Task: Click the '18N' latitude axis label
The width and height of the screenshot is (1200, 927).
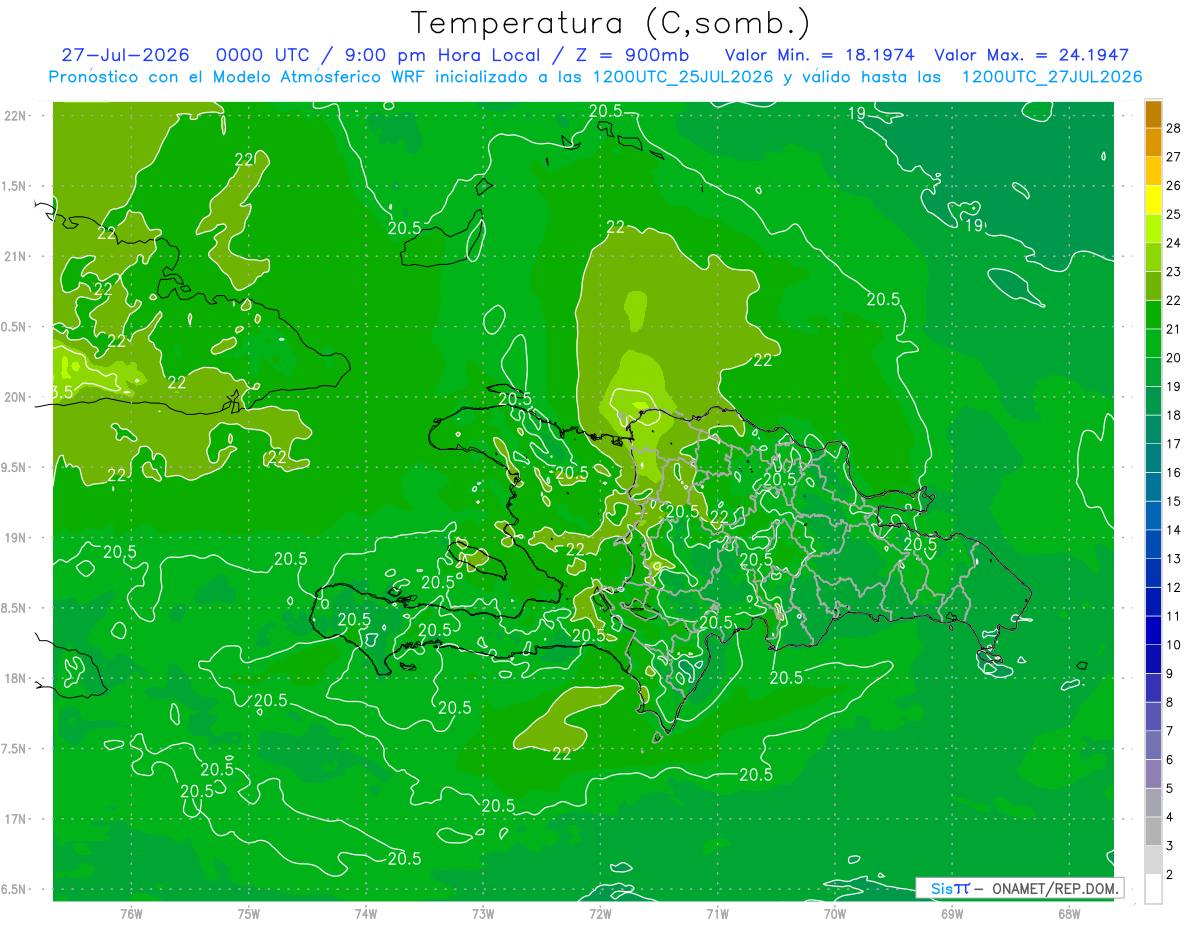Action: [x=15, y=679]
